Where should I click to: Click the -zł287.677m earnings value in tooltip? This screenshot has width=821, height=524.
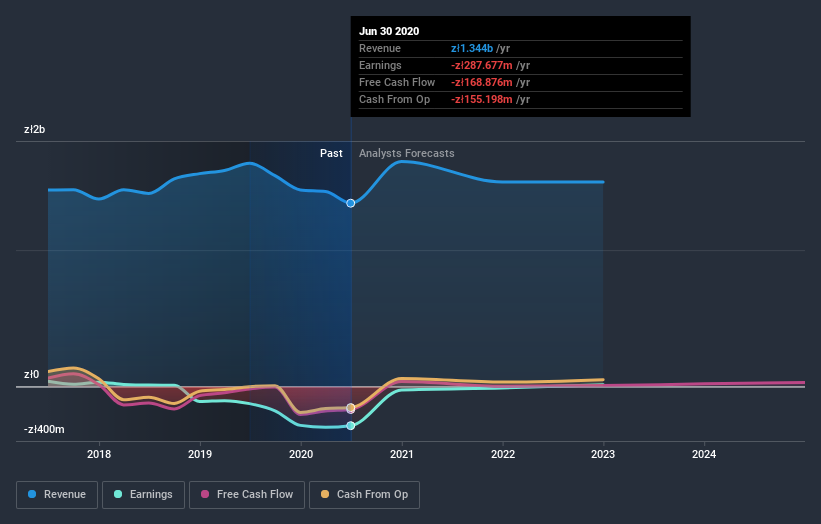point(482,65)
